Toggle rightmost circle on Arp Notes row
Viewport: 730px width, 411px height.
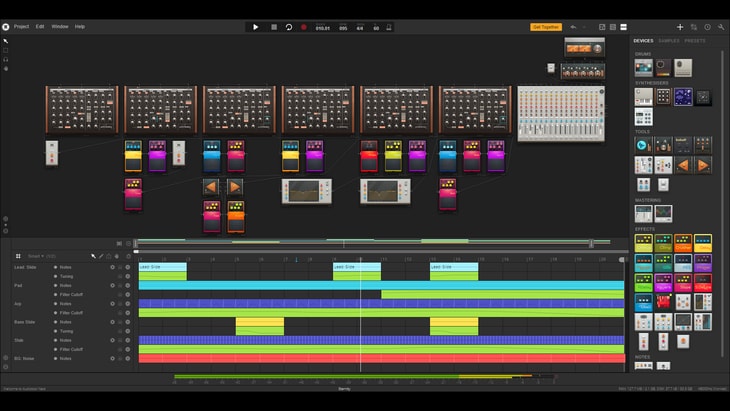click(128, 303)
